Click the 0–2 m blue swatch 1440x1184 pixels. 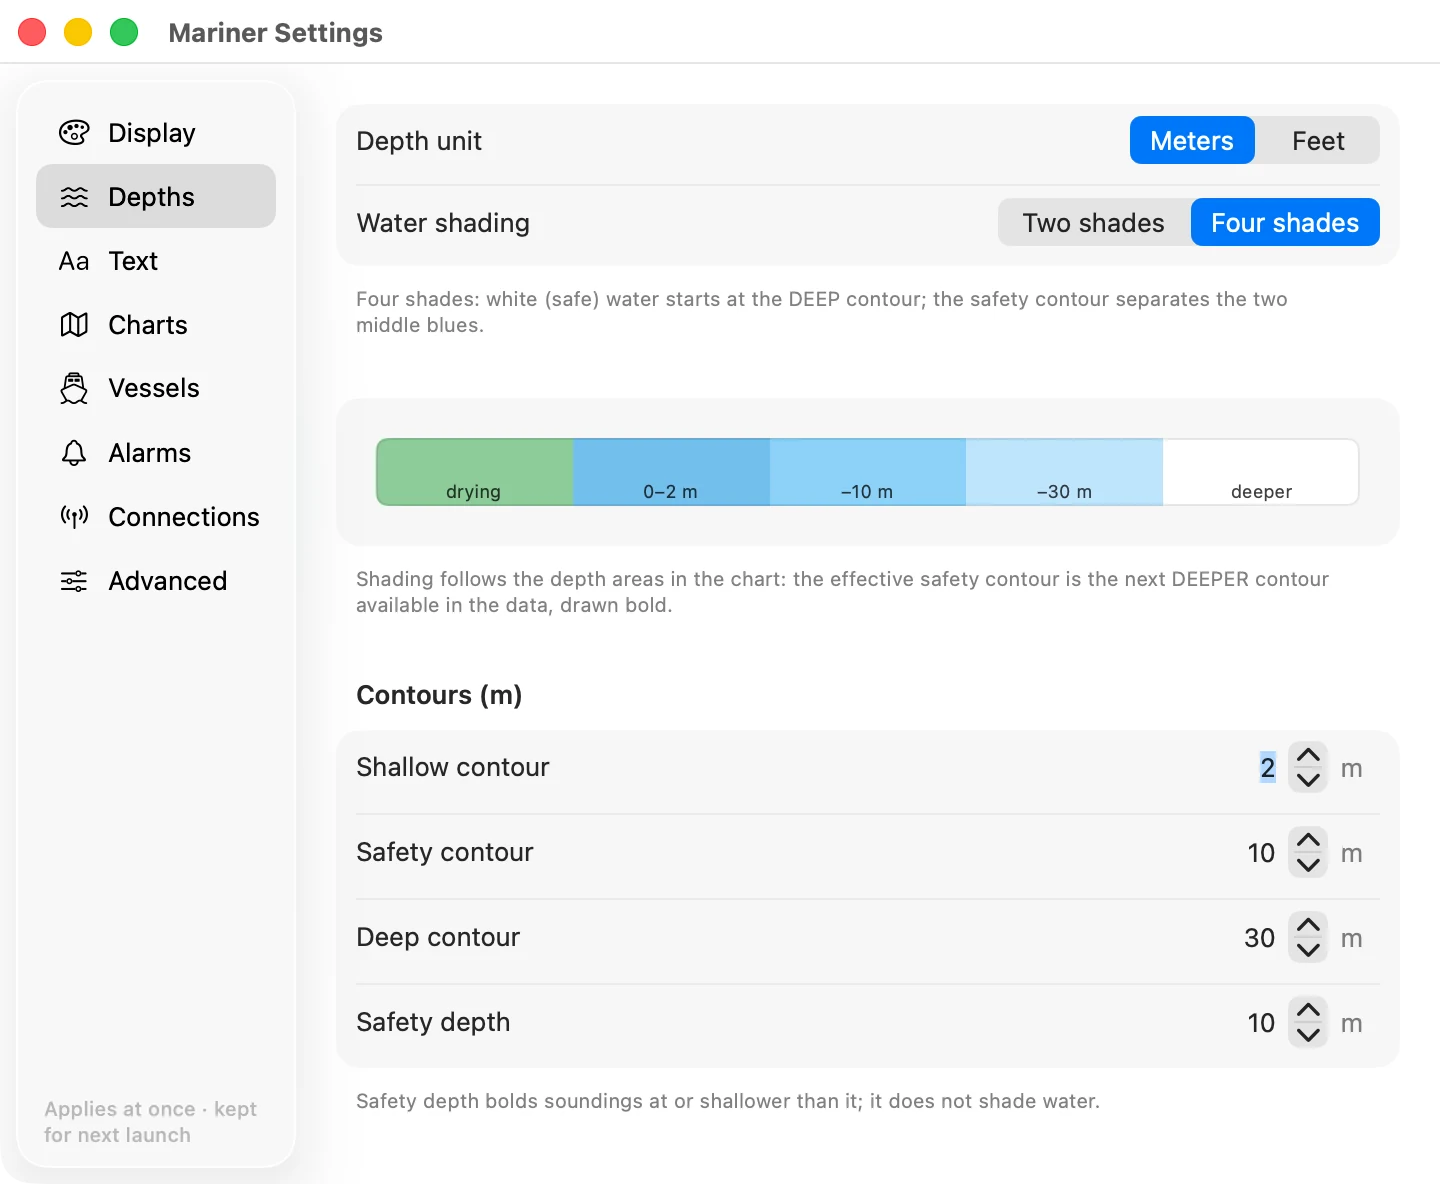click(671, 472)
